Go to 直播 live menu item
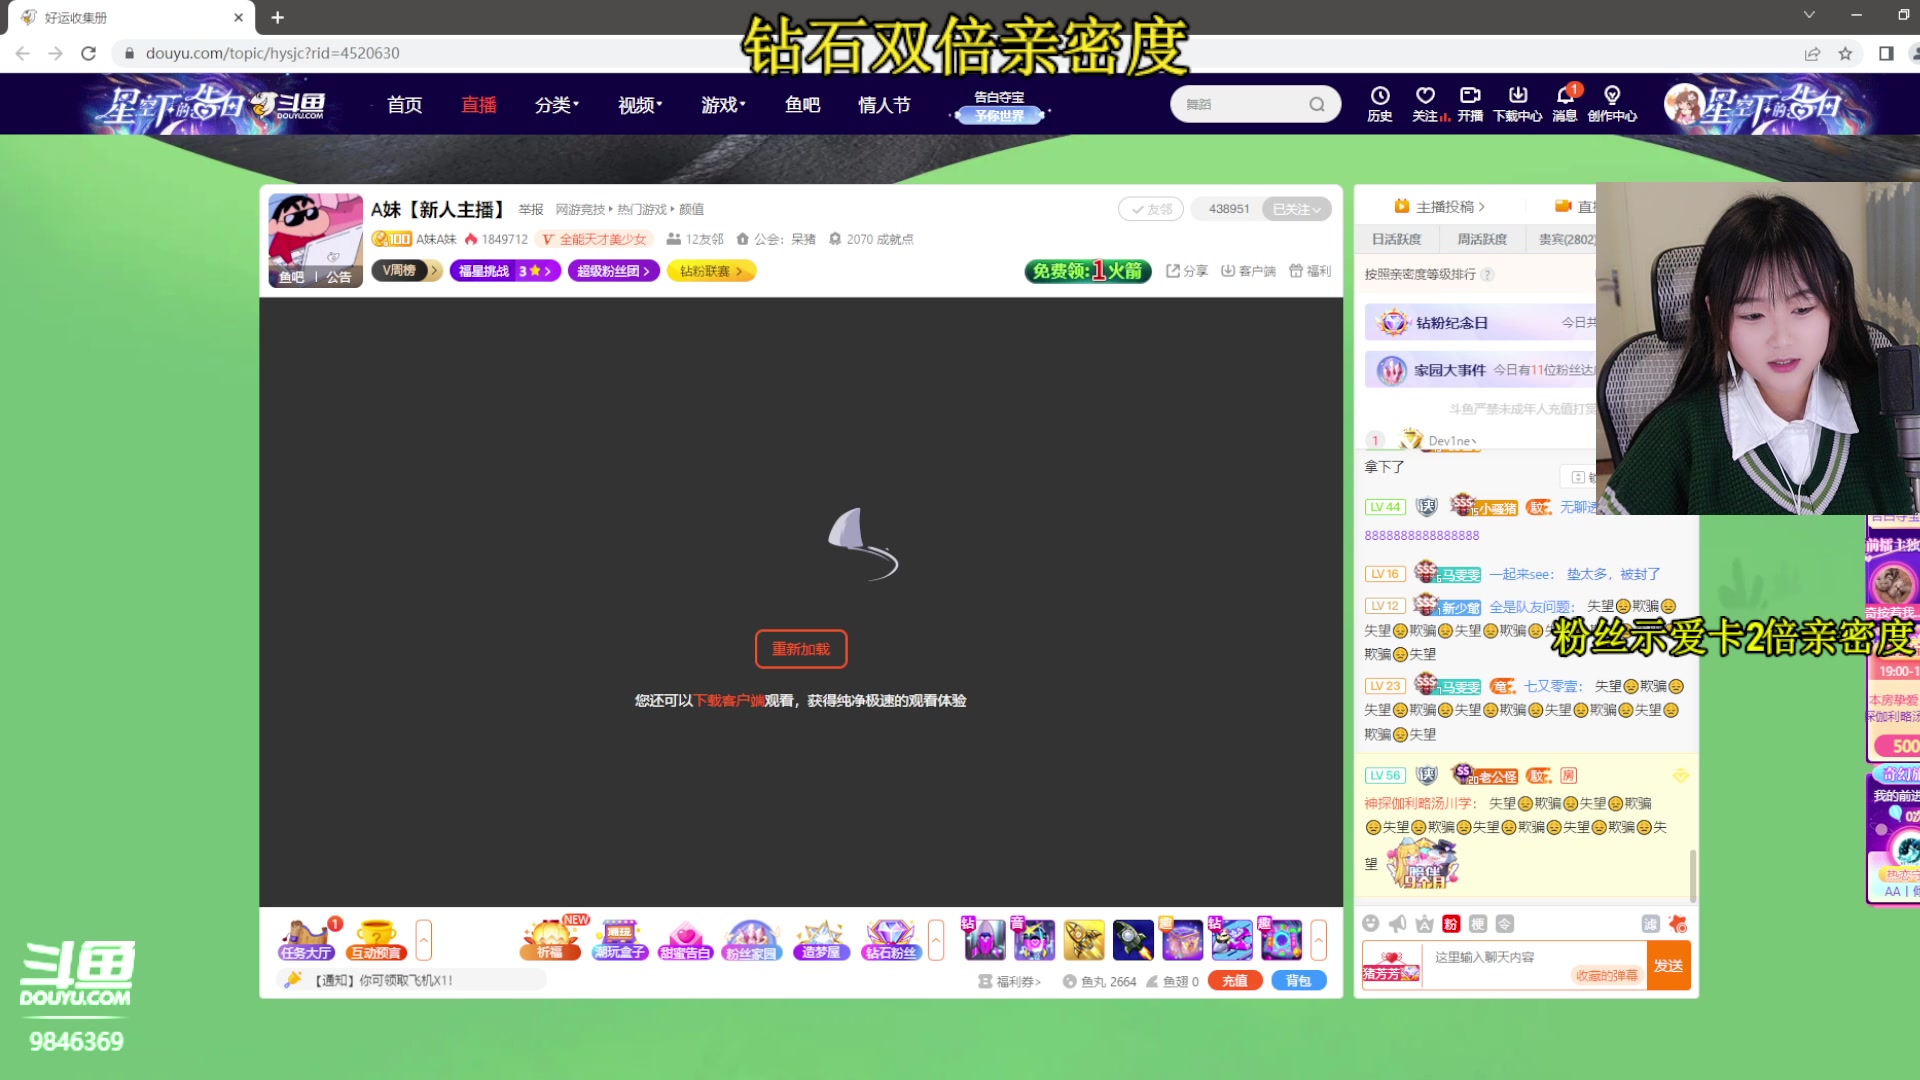The width and height of the screenshot is (1920, 1080). pyautogui.click(x=479, y=105)
